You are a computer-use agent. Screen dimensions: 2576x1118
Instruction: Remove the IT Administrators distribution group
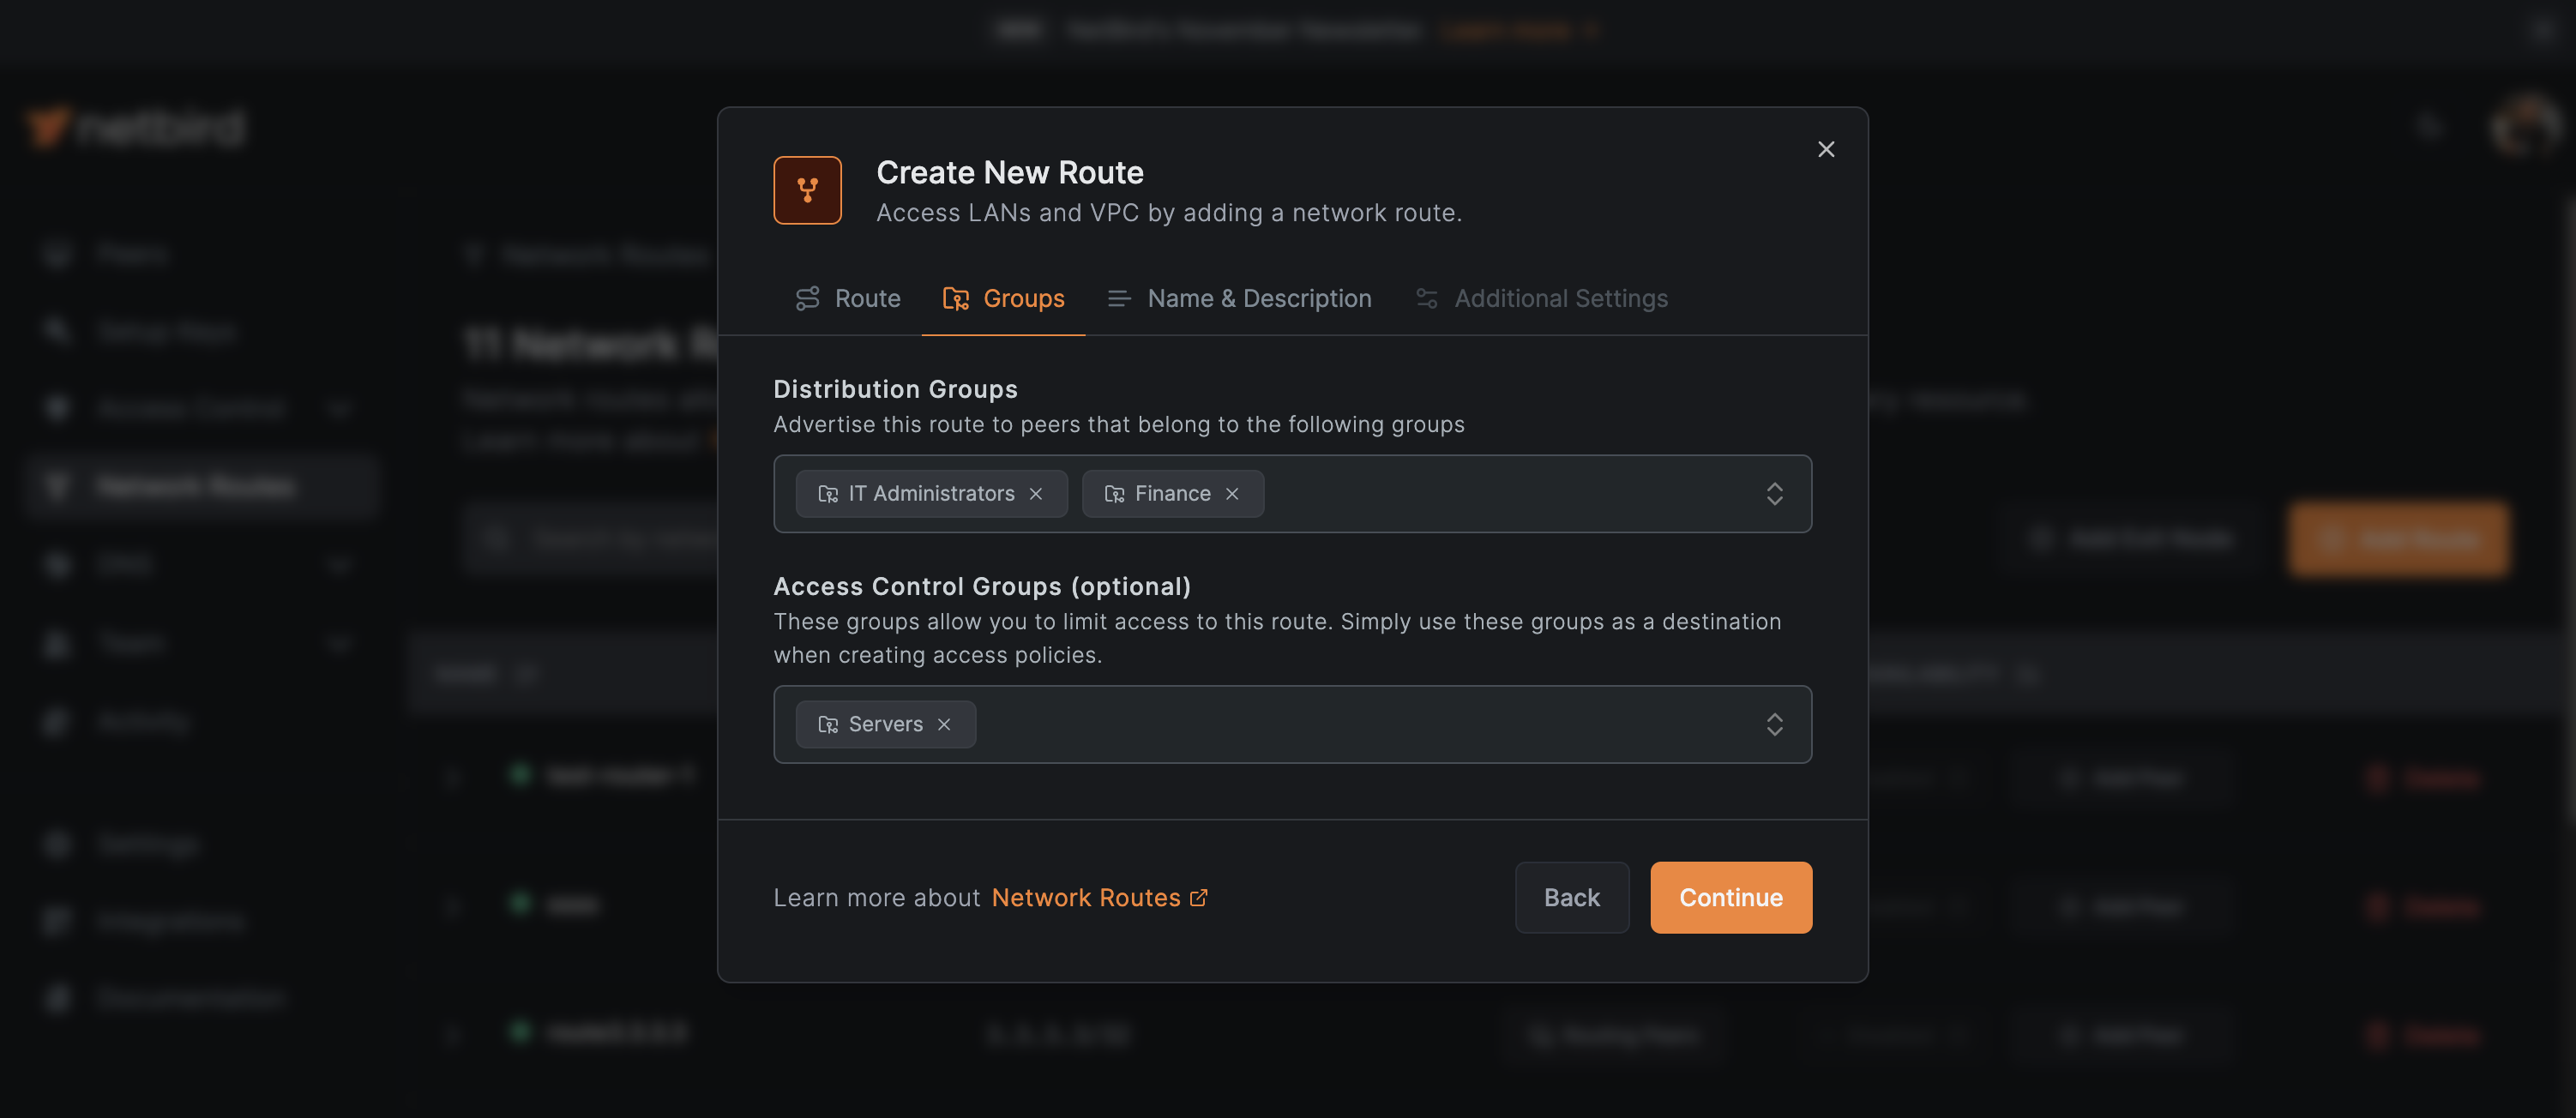pos(1037,493)
